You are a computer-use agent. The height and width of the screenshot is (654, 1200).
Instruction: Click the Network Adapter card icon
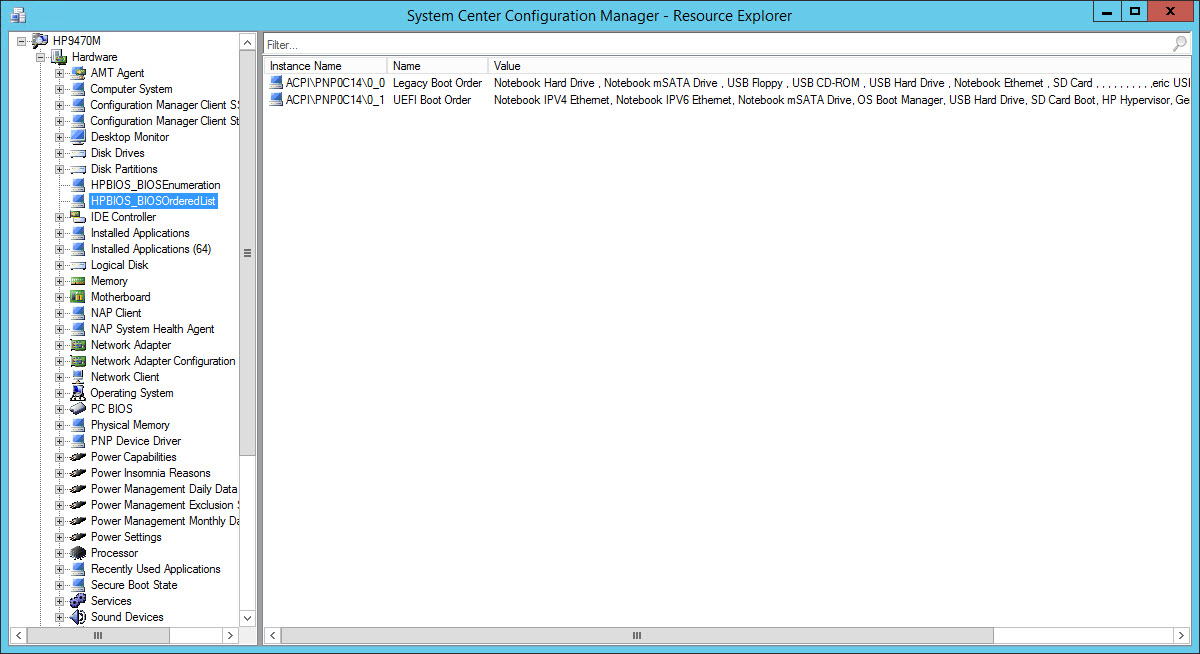point(78,345)
